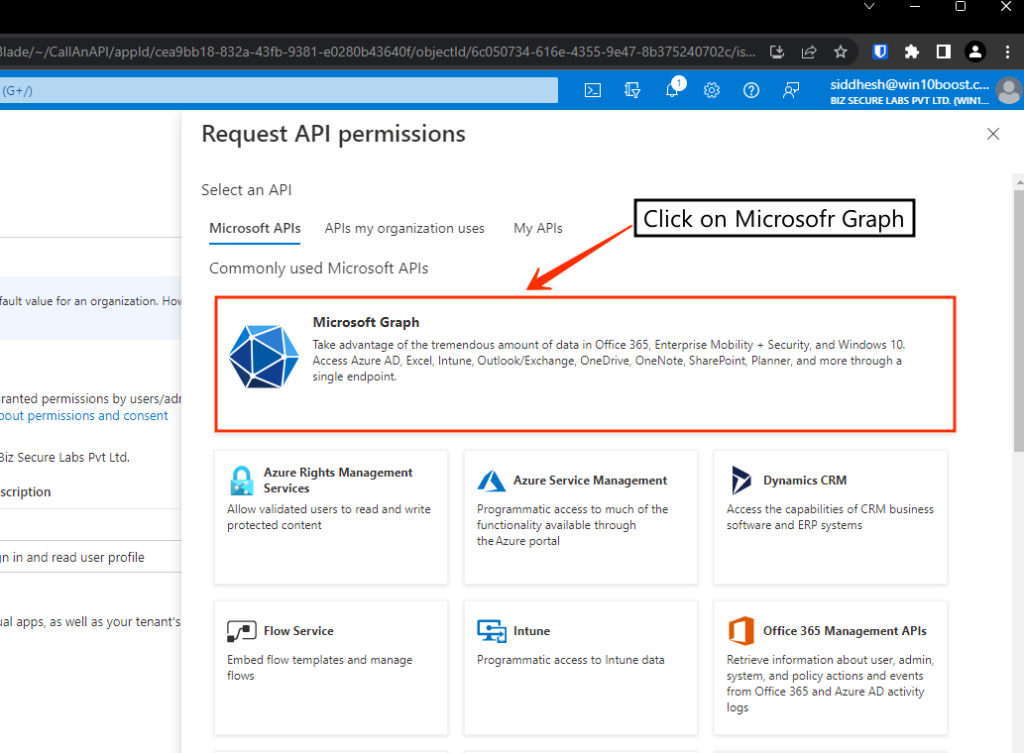1024x753 pixels.
Task: Open Azure Cloud Shell icon
Action: [x=593, y=90]
